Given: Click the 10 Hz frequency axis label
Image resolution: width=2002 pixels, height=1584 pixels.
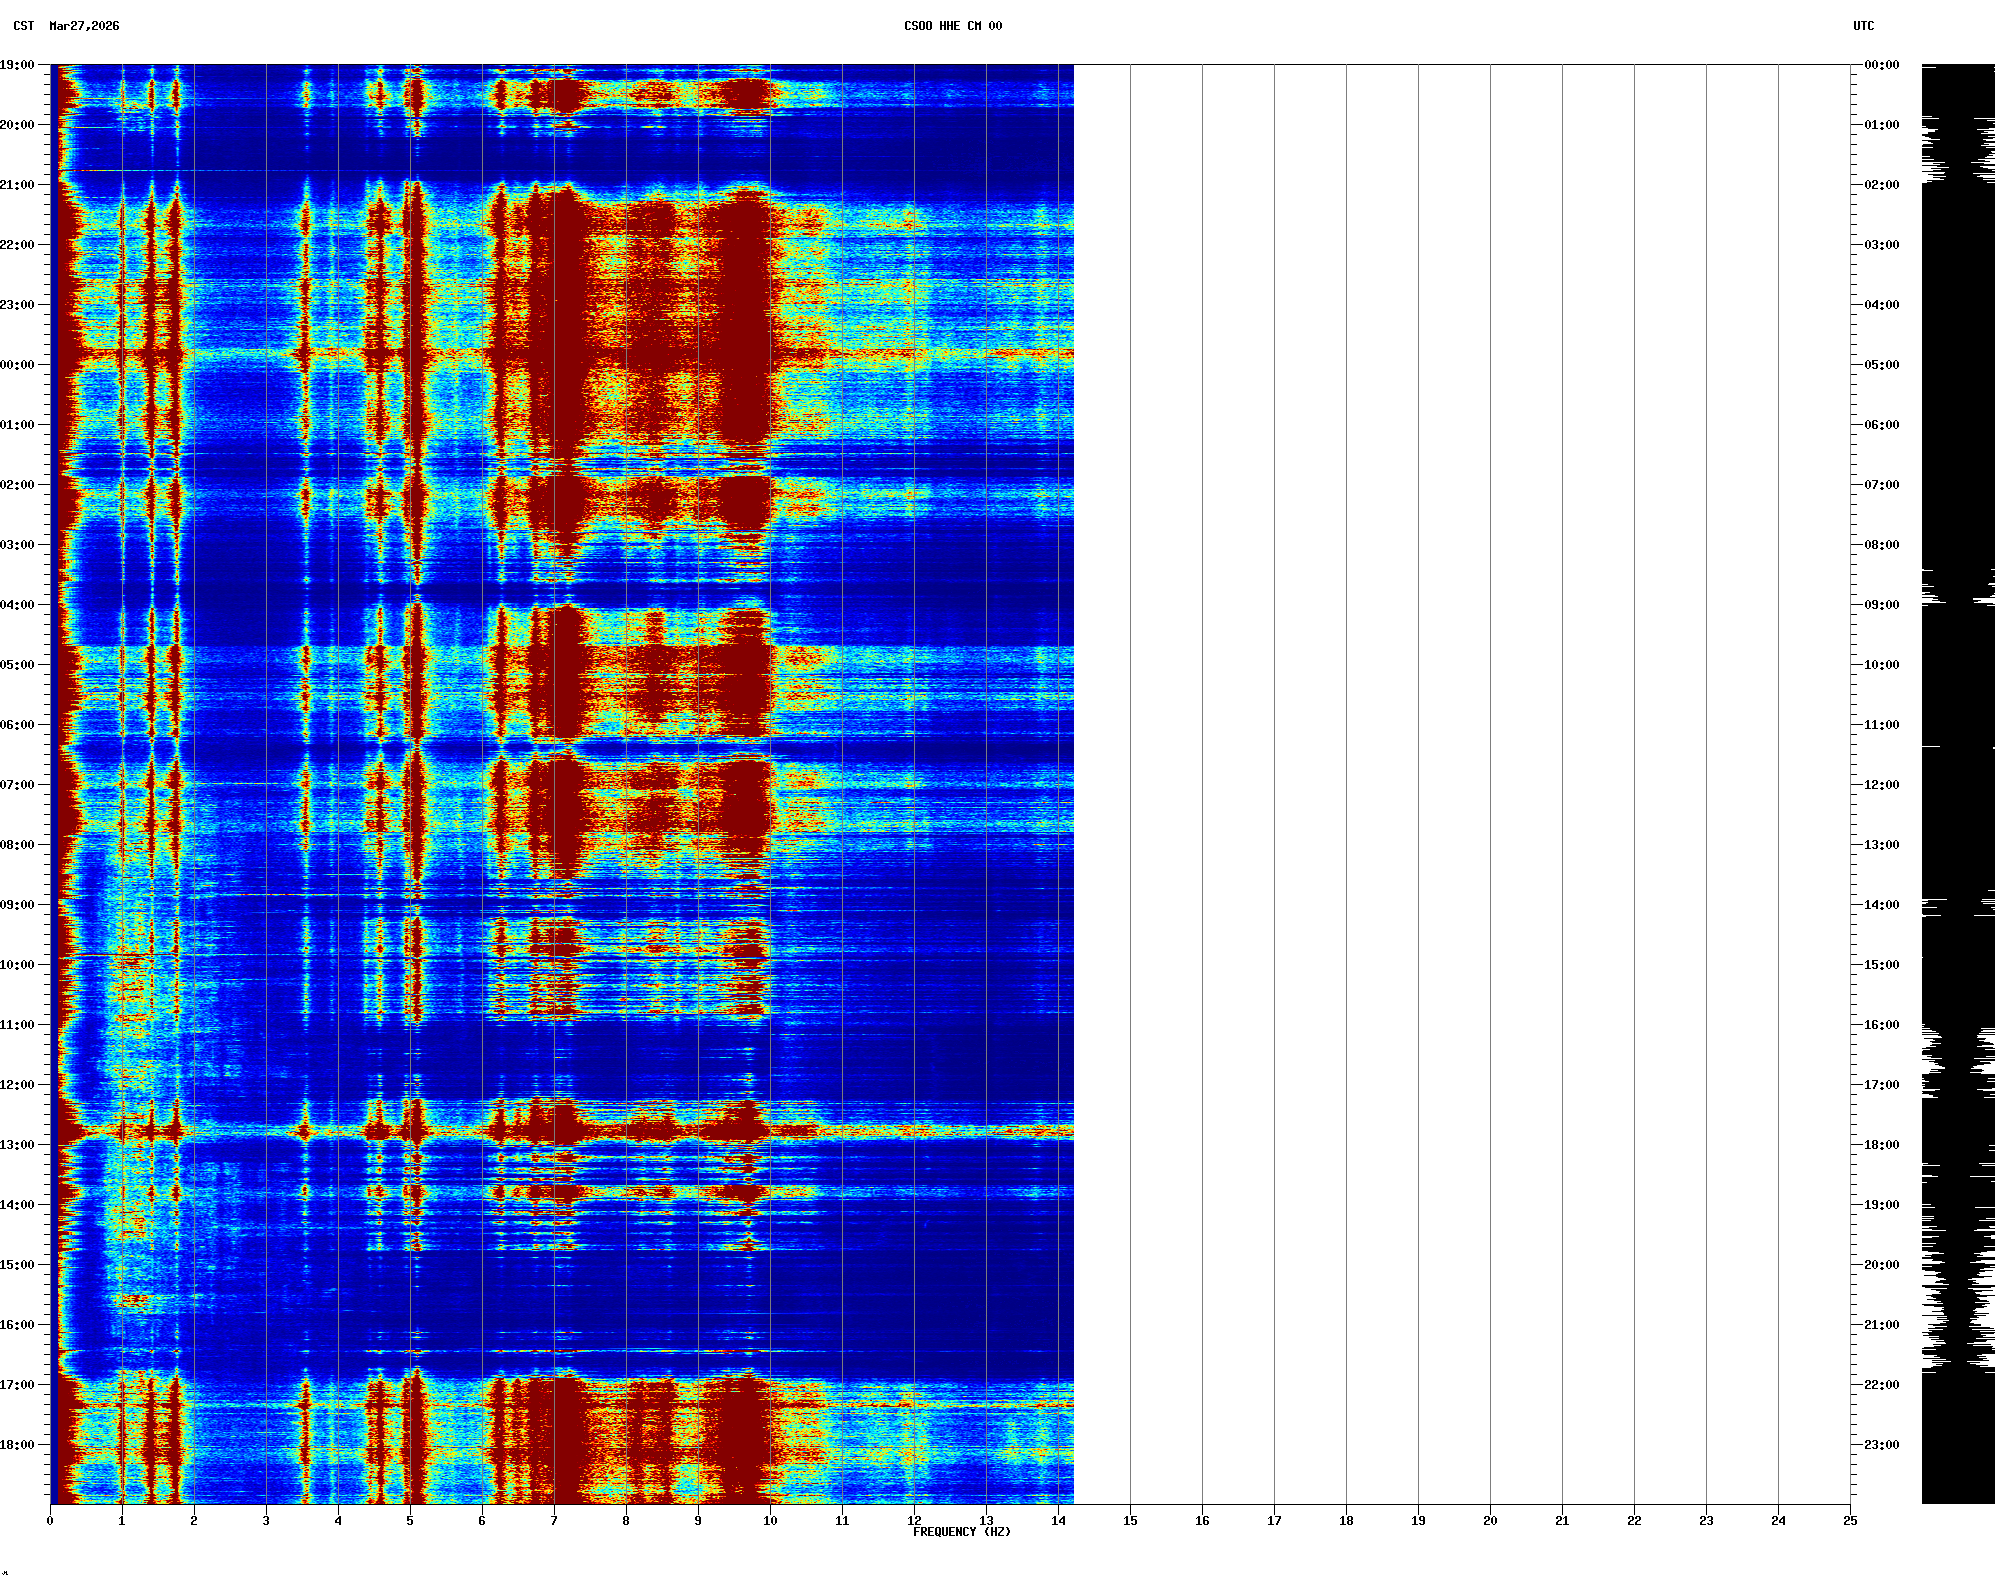Looking at the screenshot, I should coord(770,1521).
